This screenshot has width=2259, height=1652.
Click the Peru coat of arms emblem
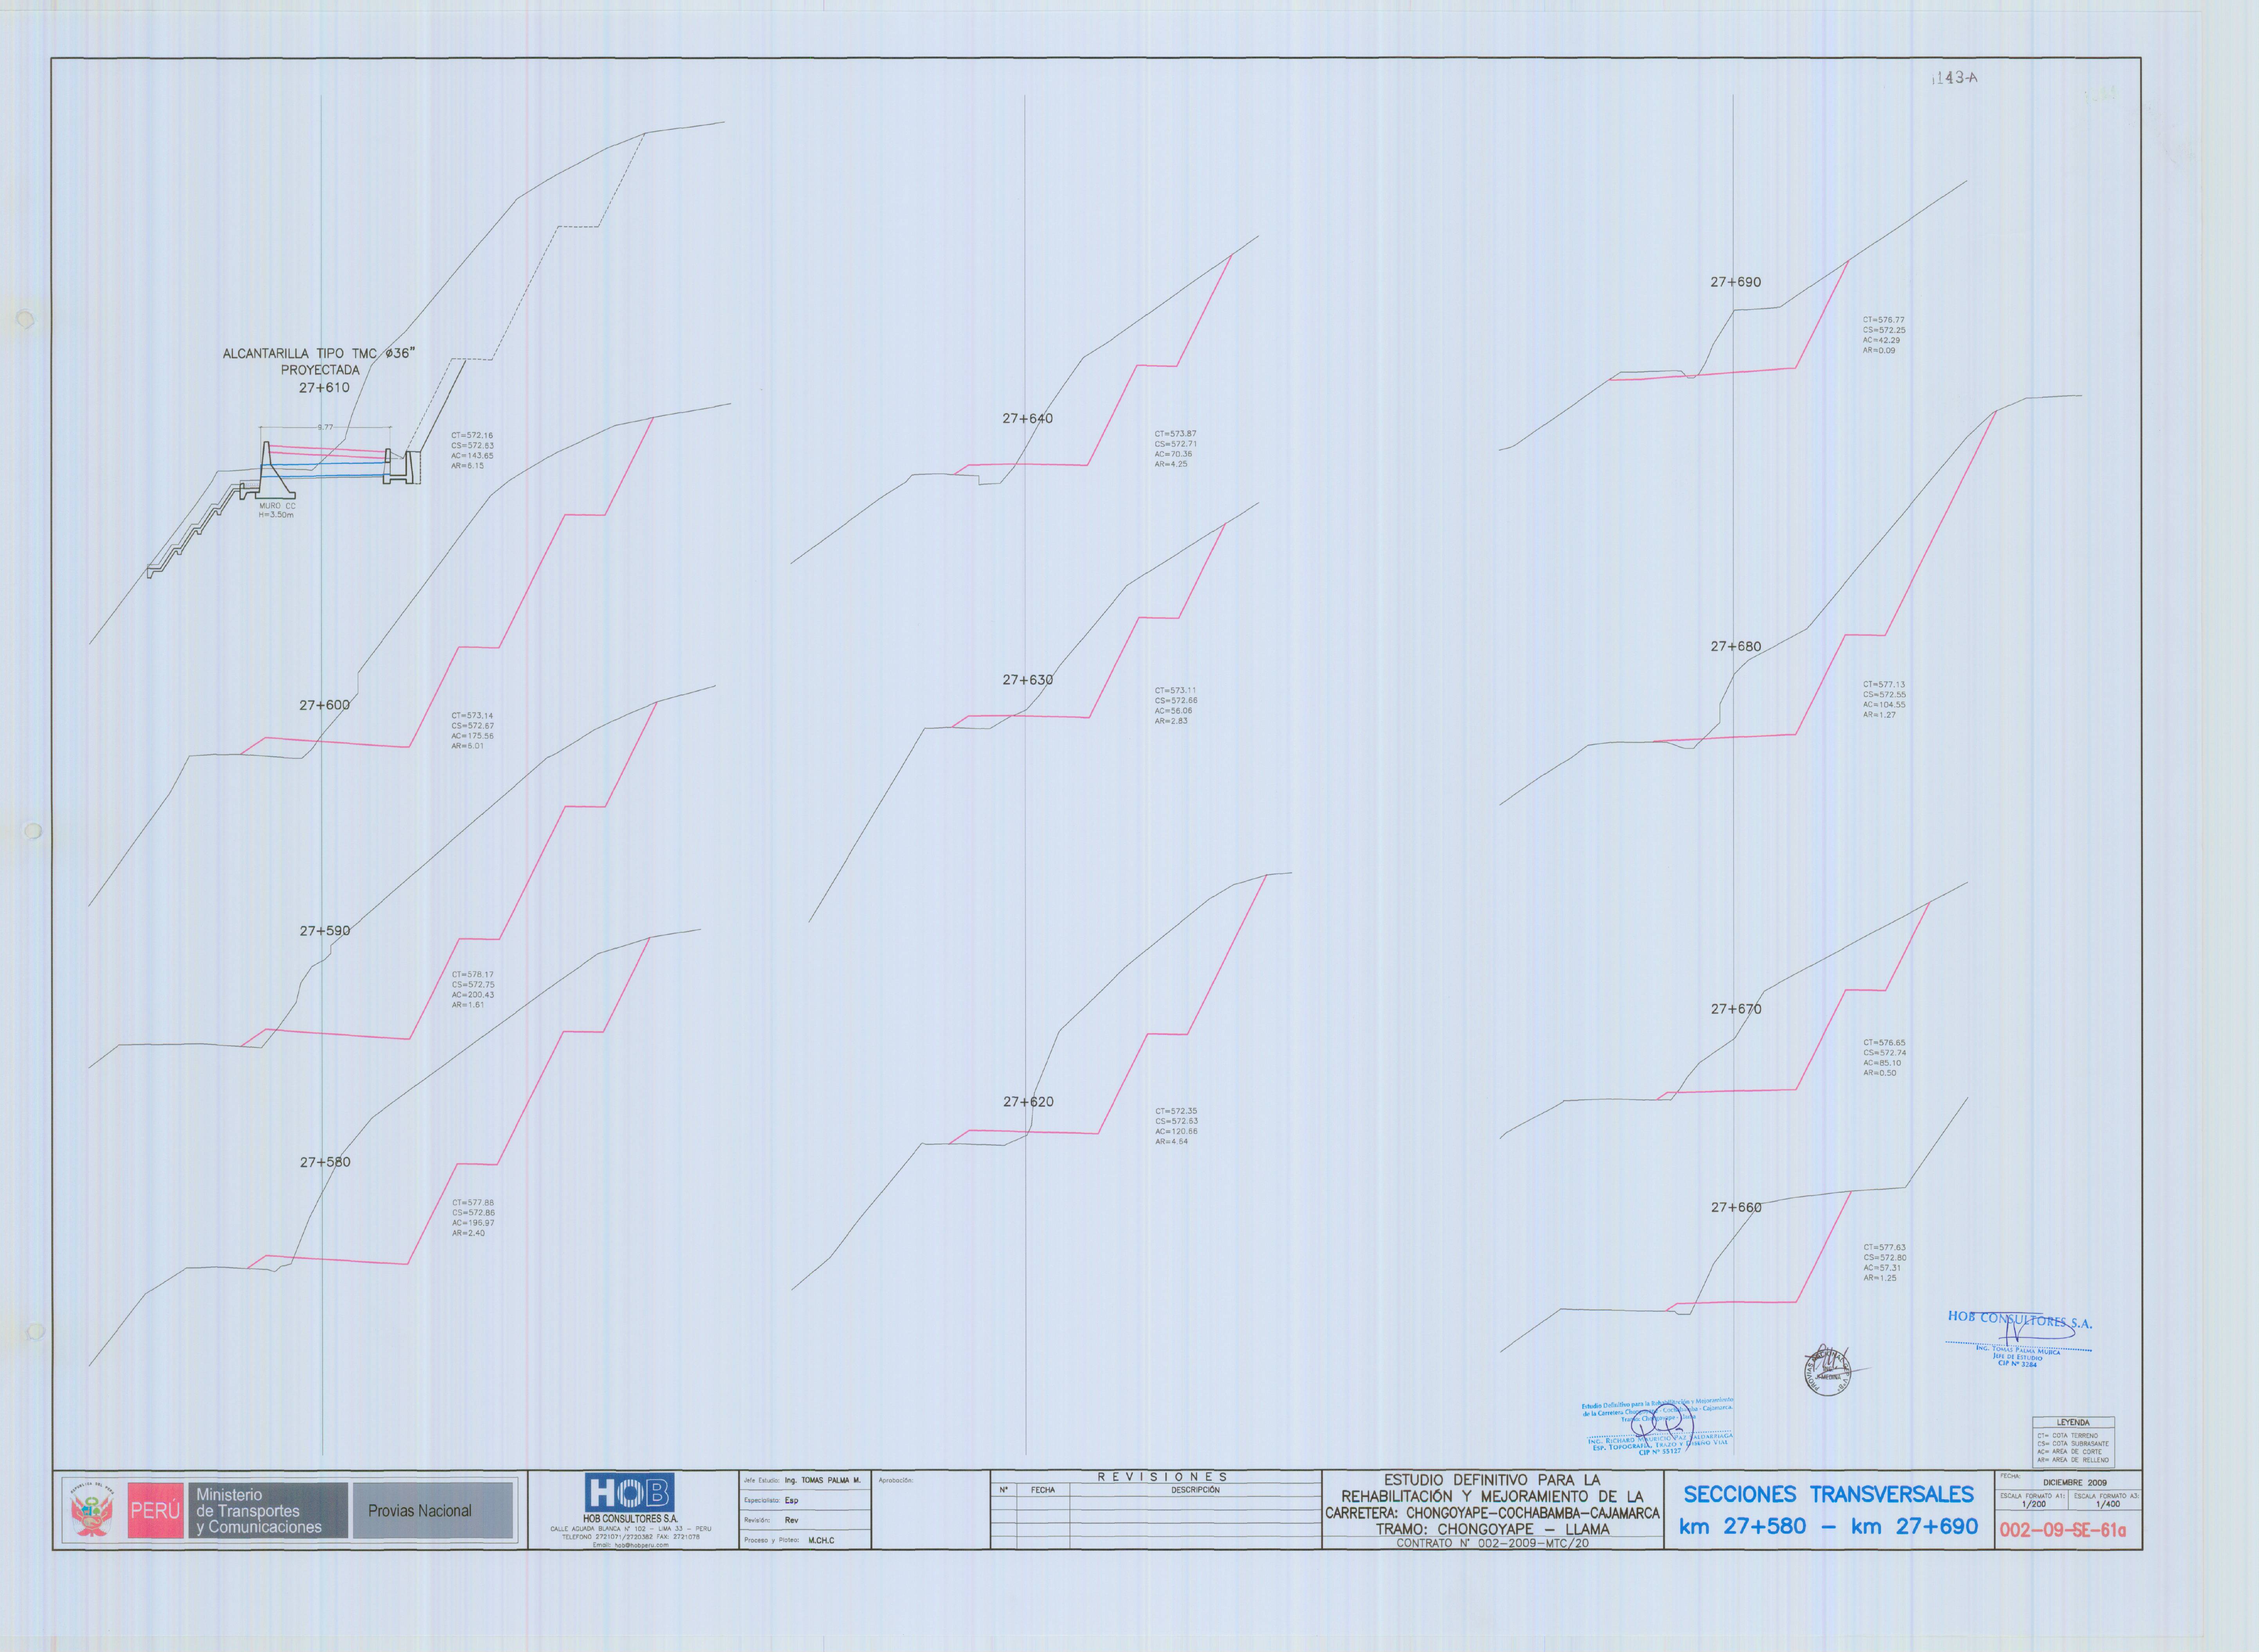coord(92,1510)
